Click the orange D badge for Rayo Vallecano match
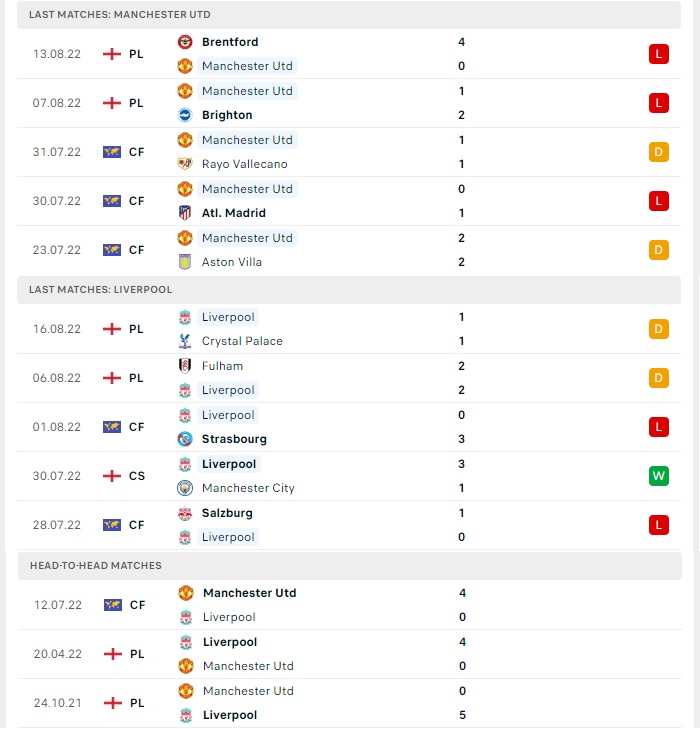The image size is (700, 729). coord(659,152)
